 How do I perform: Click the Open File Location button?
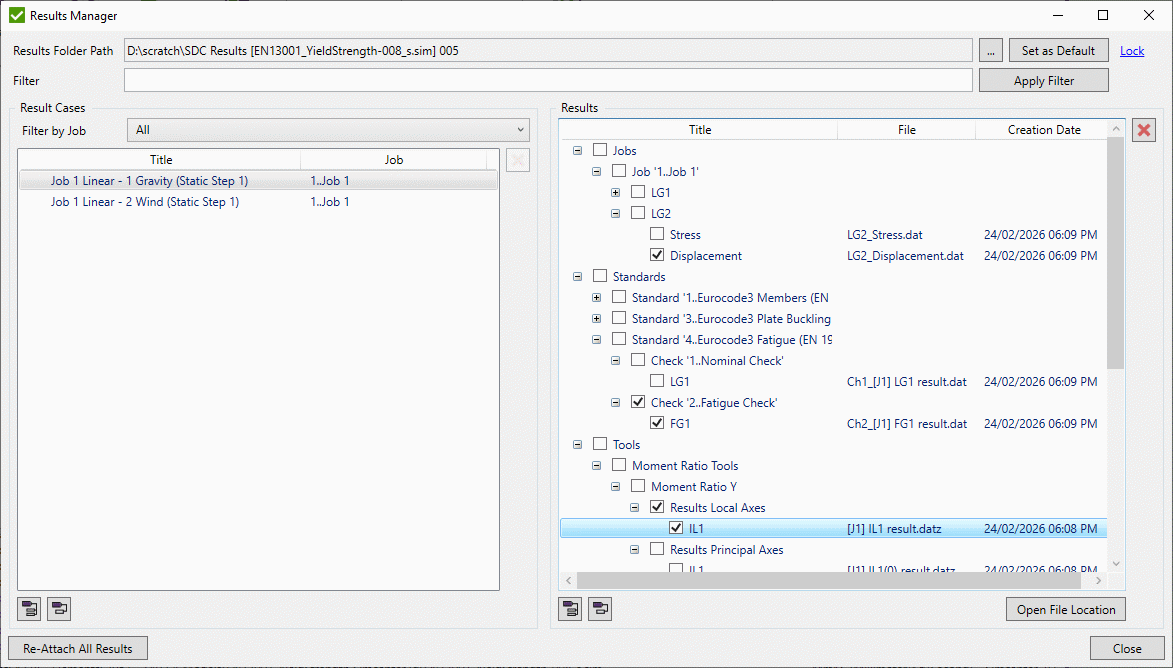[1065, 610]
